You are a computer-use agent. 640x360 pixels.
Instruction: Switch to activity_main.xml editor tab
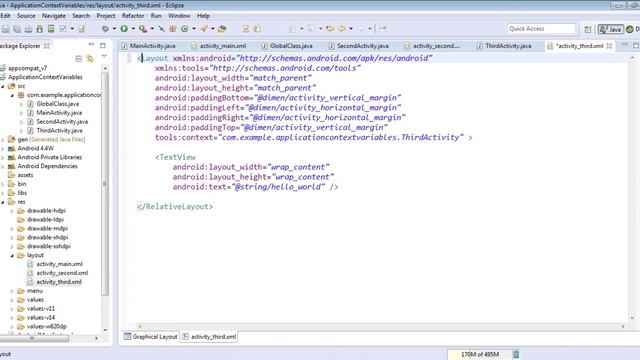click(219, 46)
